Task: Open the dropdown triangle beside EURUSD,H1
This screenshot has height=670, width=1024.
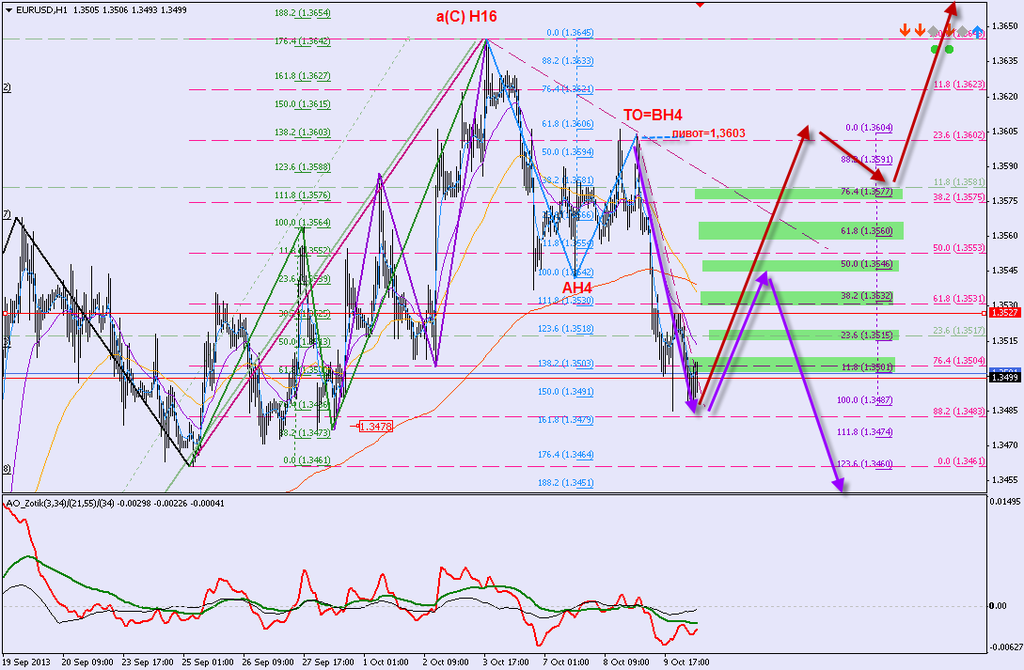Action: (x=8, y=10)
